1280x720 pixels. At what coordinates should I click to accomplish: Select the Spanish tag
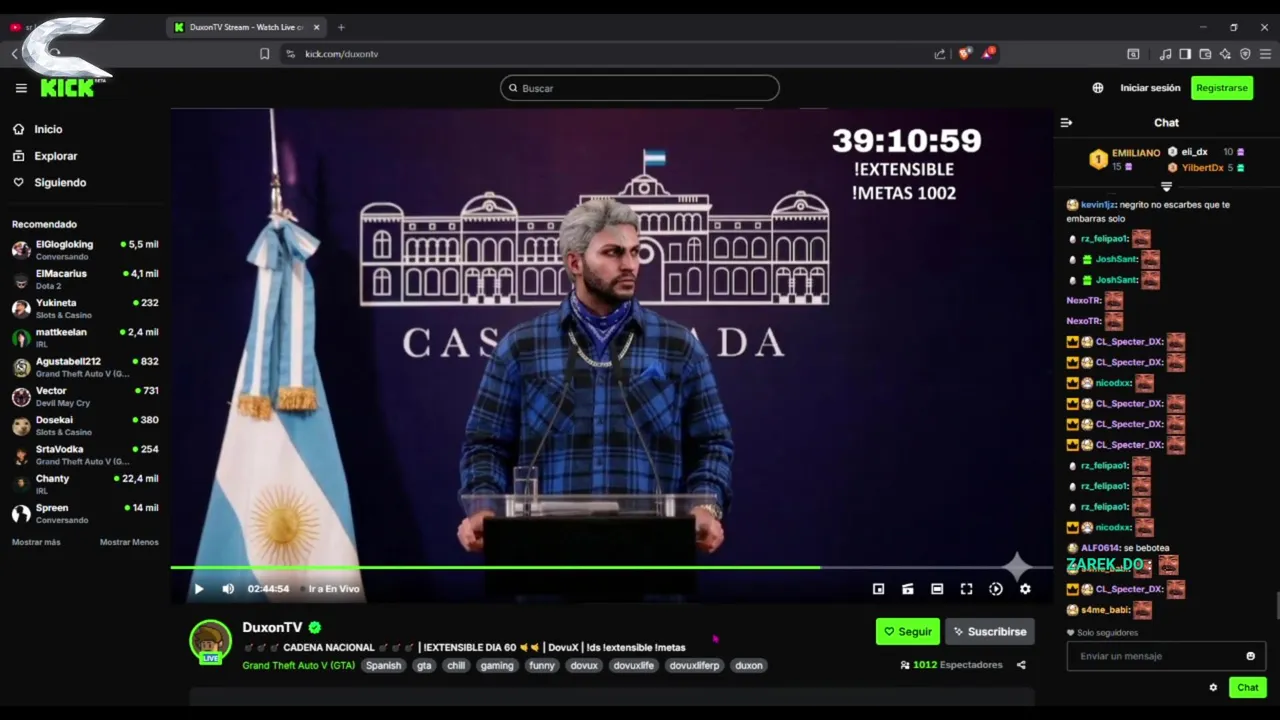coord(383,665)
